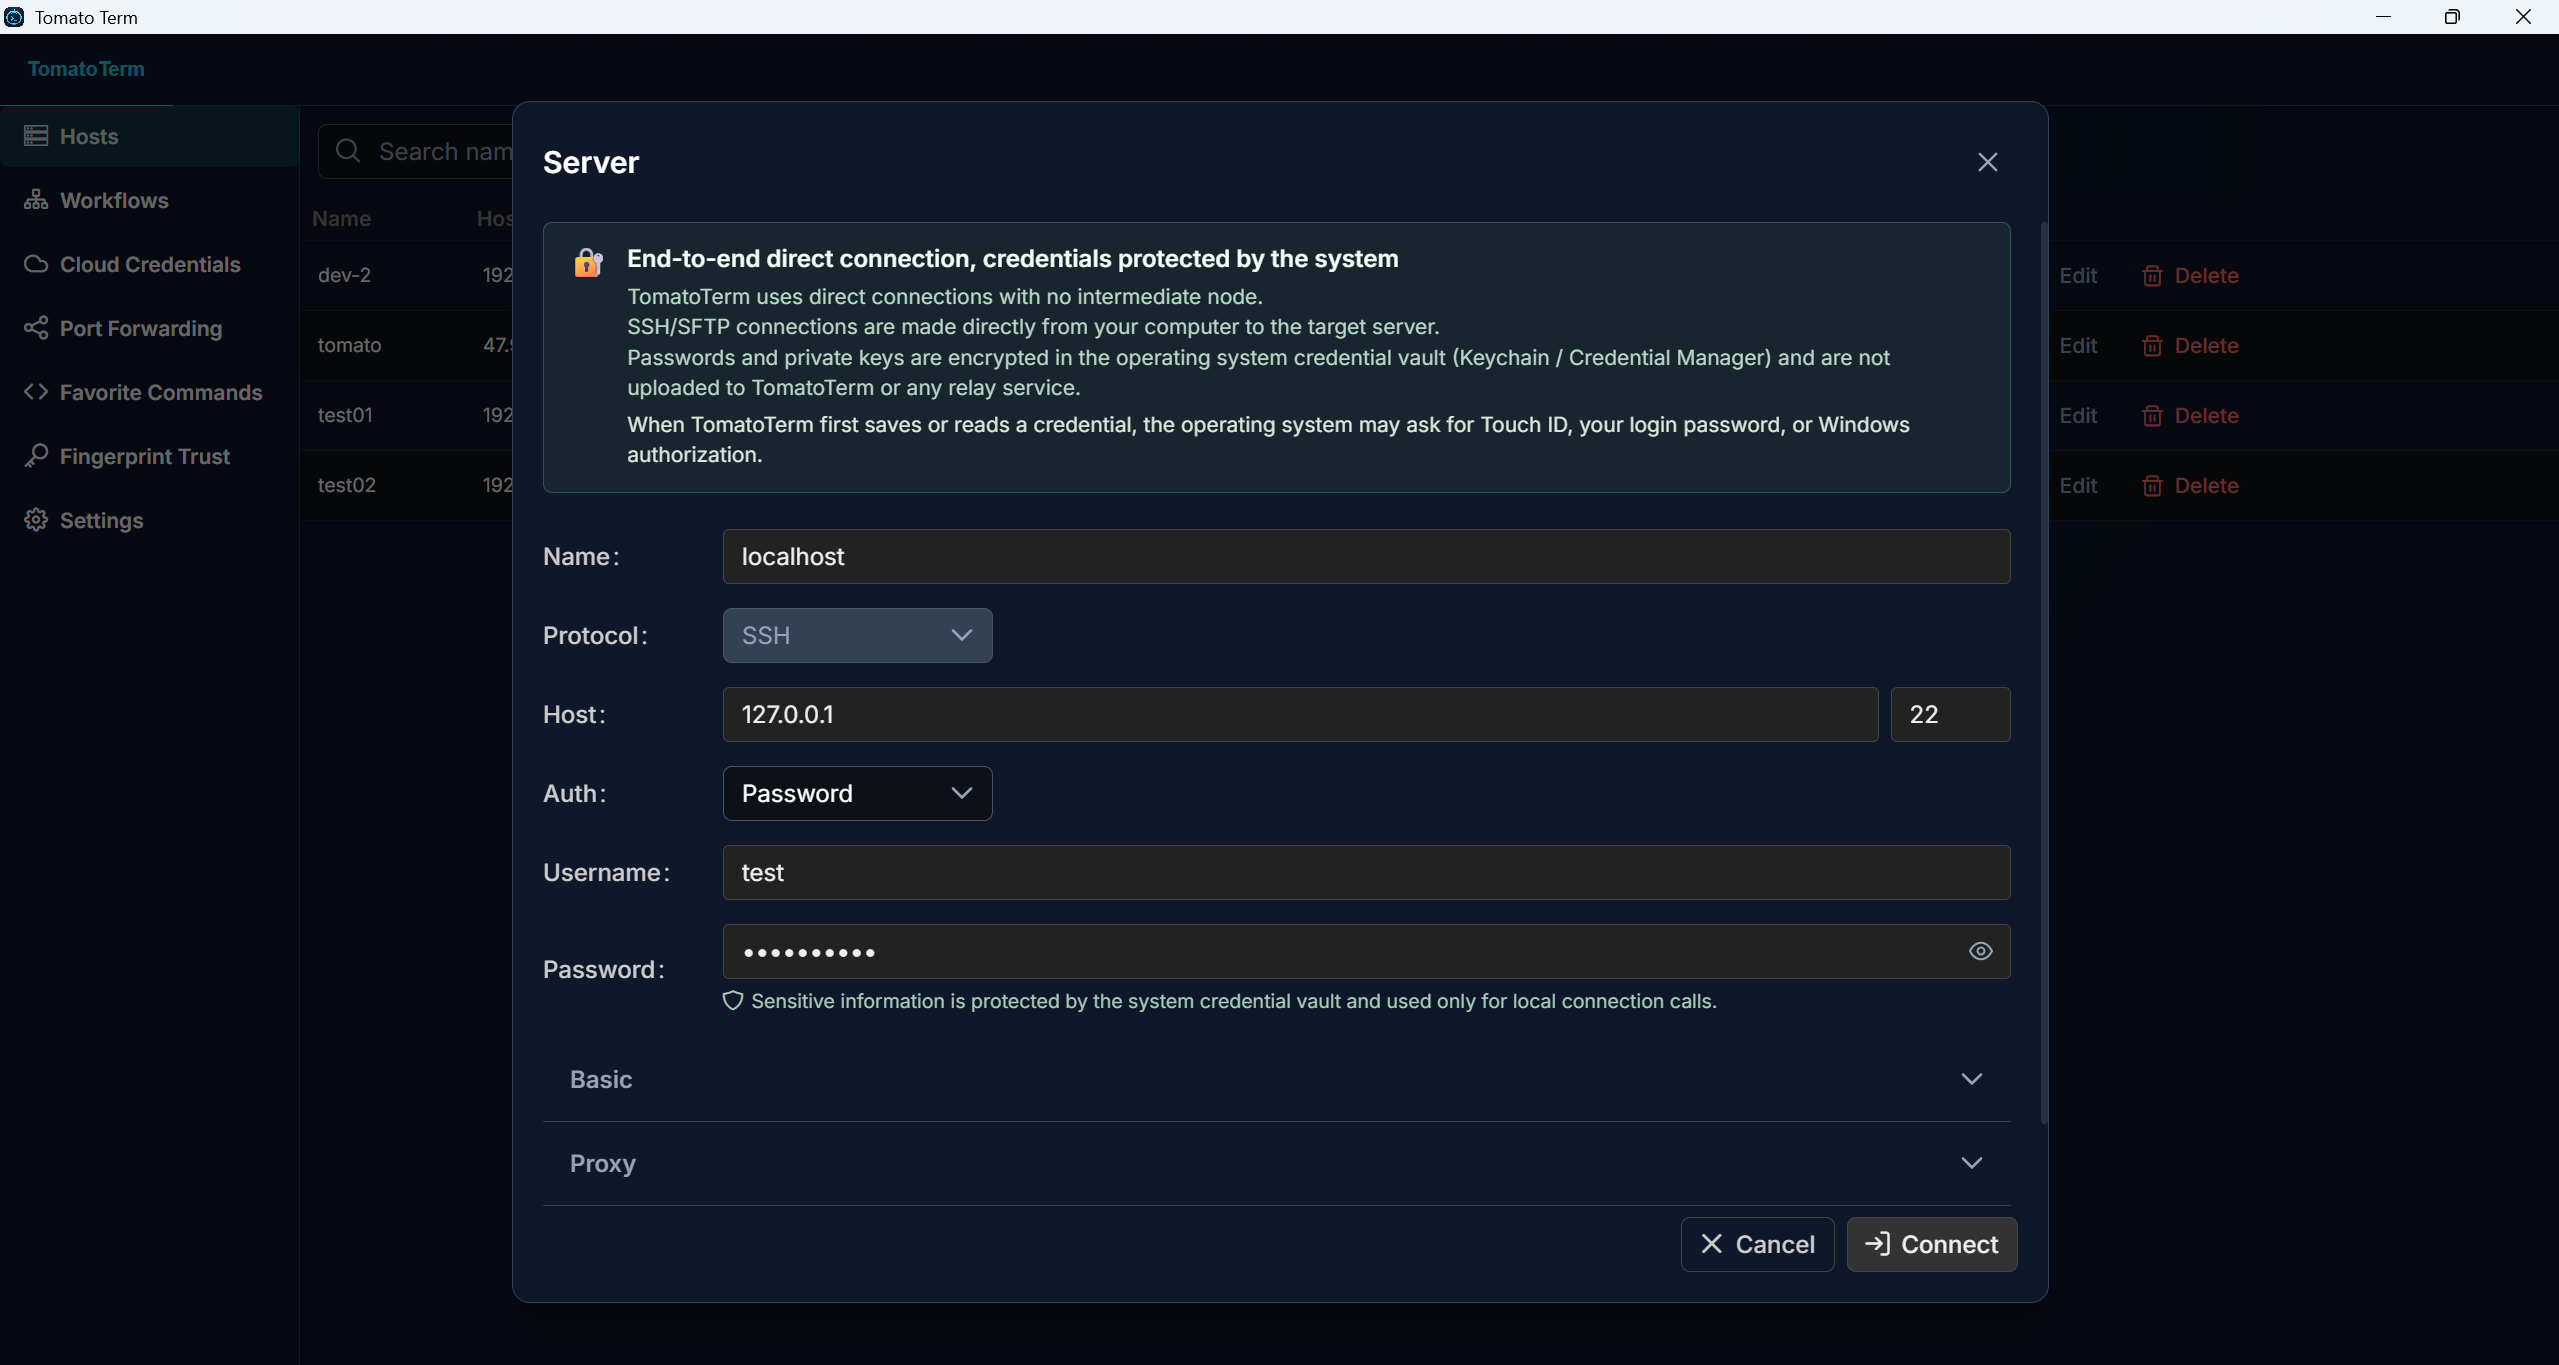Click the Cloud Credentials cloud icon
2559x1365 pixels.
pos(36,264)
